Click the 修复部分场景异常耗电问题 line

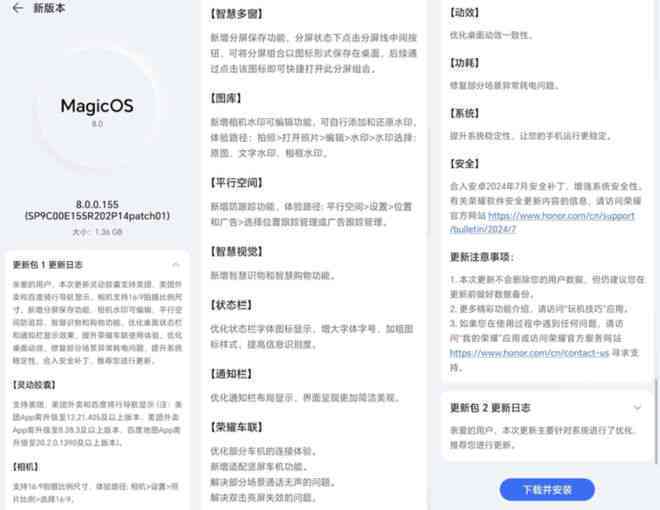point(504,85)
